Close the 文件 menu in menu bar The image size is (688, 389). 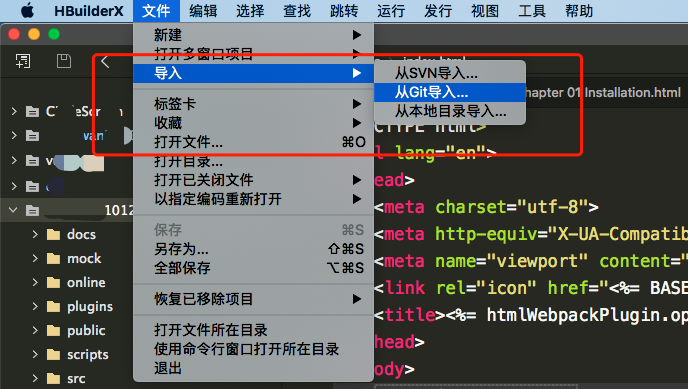pyautogui.click(x=156, y=11)
